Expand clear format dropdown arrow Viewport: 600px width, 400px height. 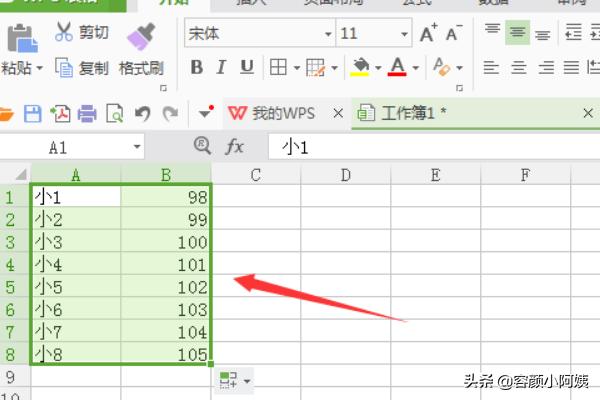pyautogui.click(x=460, y=68)
